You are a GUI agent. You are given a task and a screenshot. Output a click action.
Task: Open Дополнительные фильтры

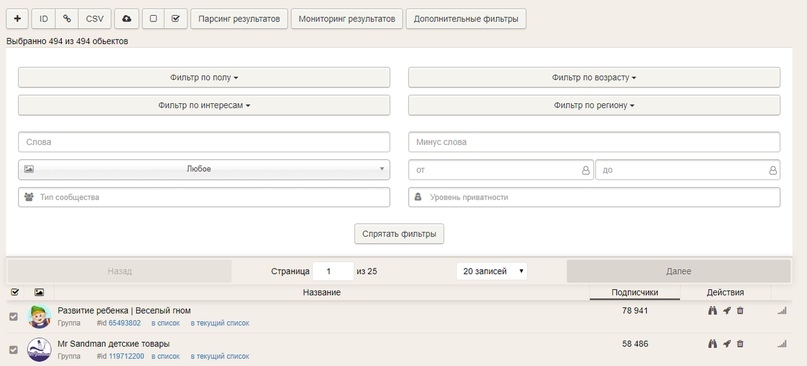[x=466, y=19]
